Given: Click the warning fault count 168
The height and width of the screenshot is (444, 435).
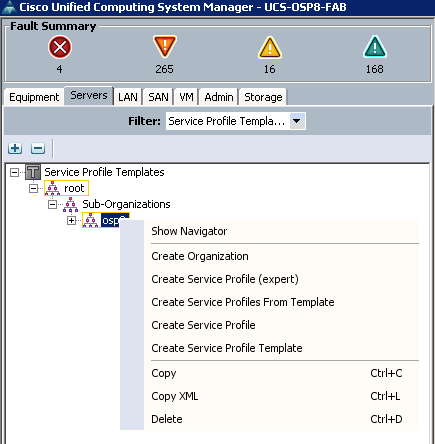Looking at the screenshot, I should coord(375,69).
